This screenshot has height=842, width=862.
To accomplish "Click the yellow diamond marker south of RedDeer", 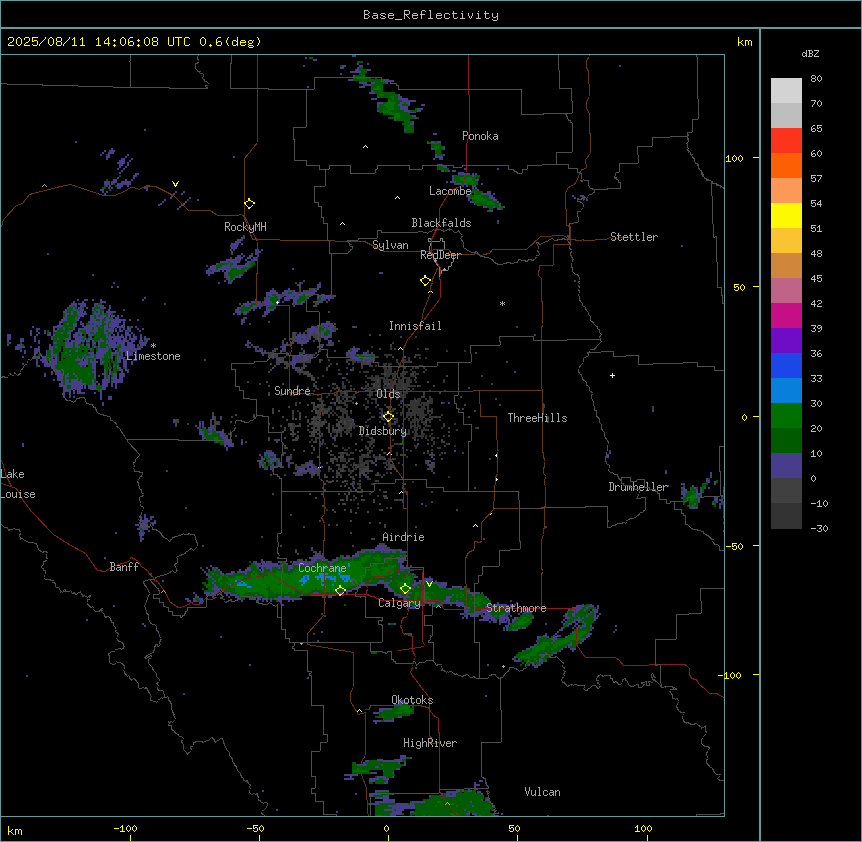I will (x=426, y=281).
